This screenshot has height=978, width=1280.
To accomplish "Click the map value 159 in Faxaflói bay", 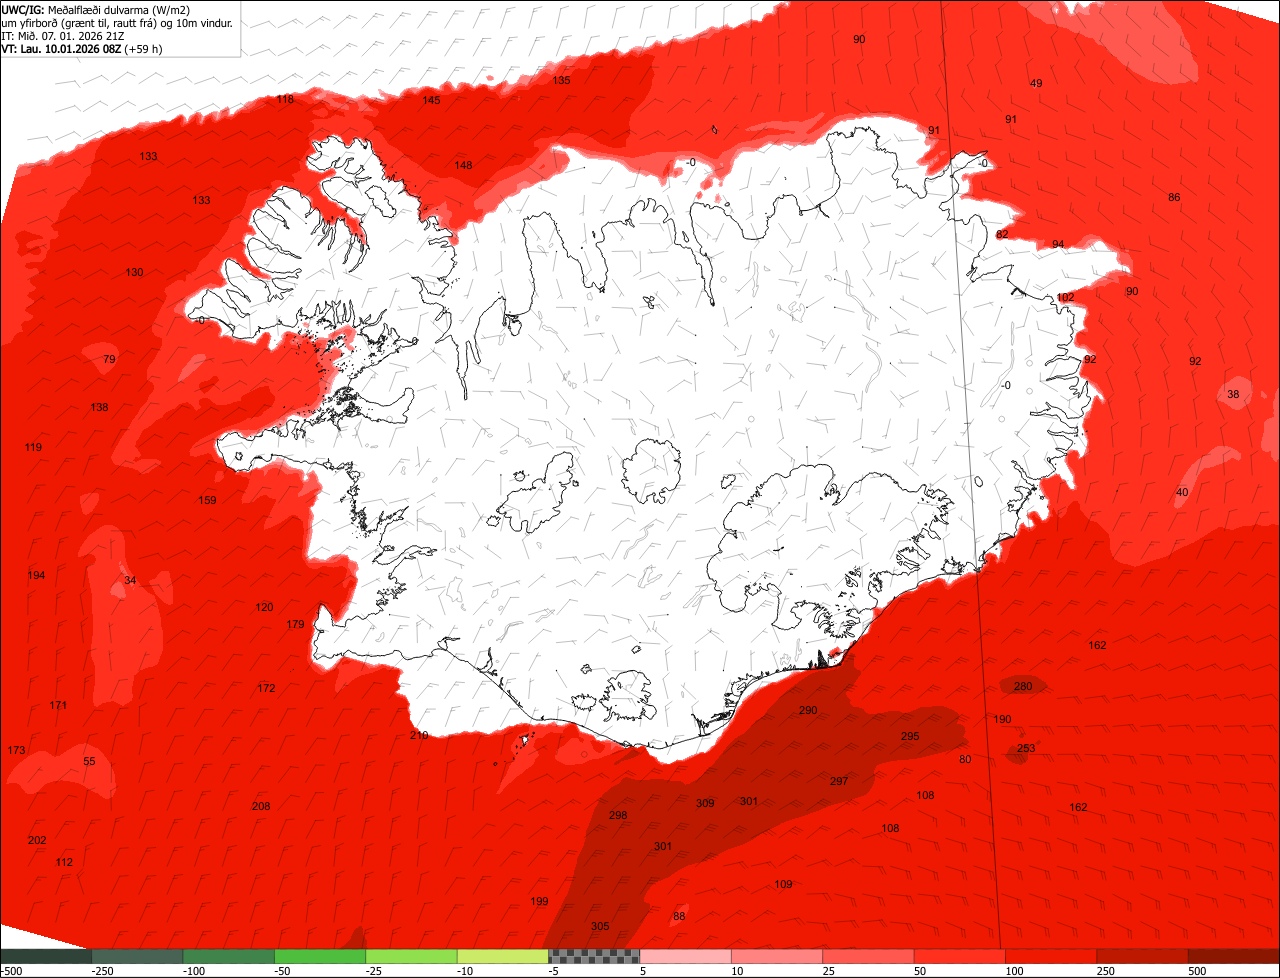I will pos(207,500).
